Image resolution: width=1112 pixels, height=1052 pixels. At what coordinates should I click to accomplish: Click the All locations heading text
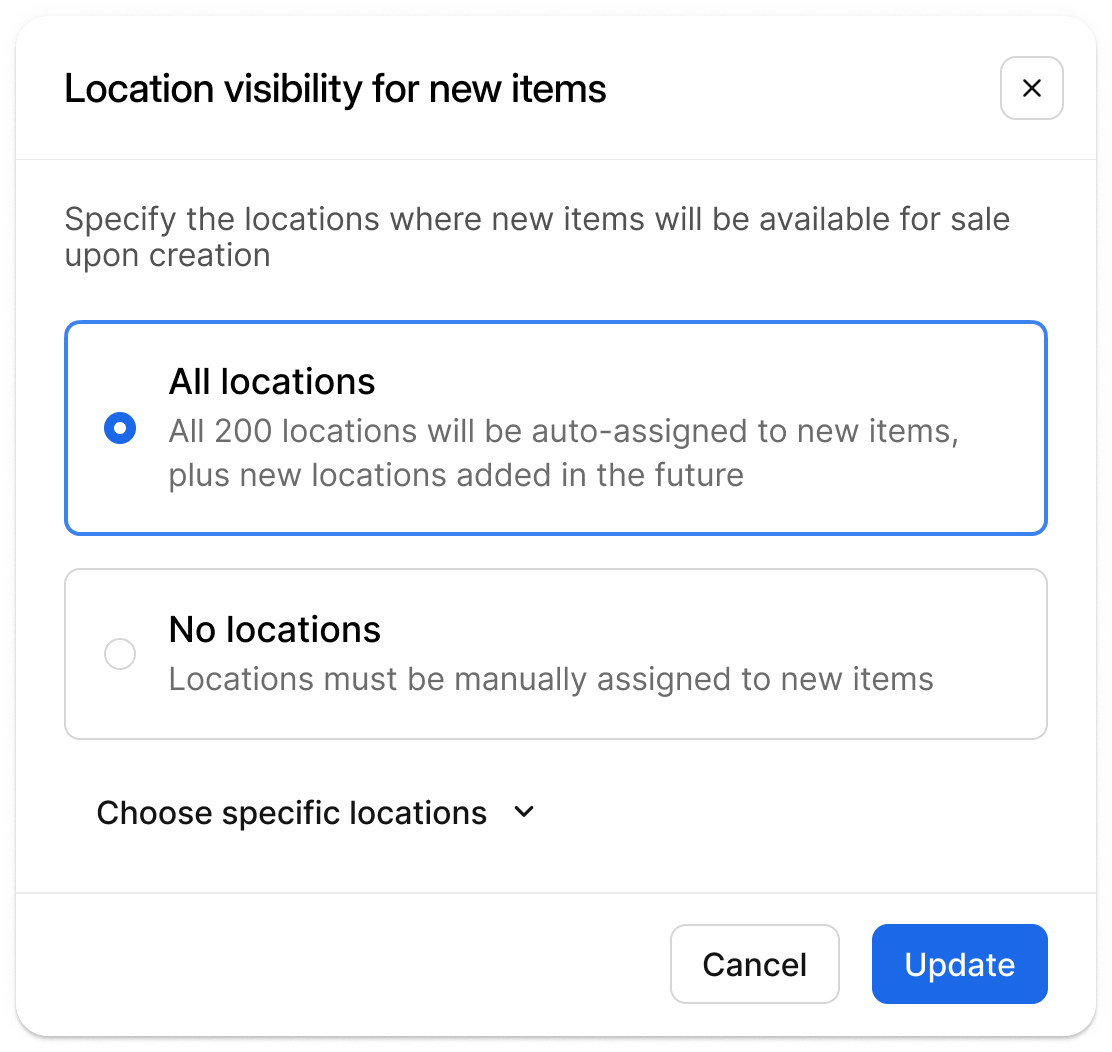click(x=272, y=382)
